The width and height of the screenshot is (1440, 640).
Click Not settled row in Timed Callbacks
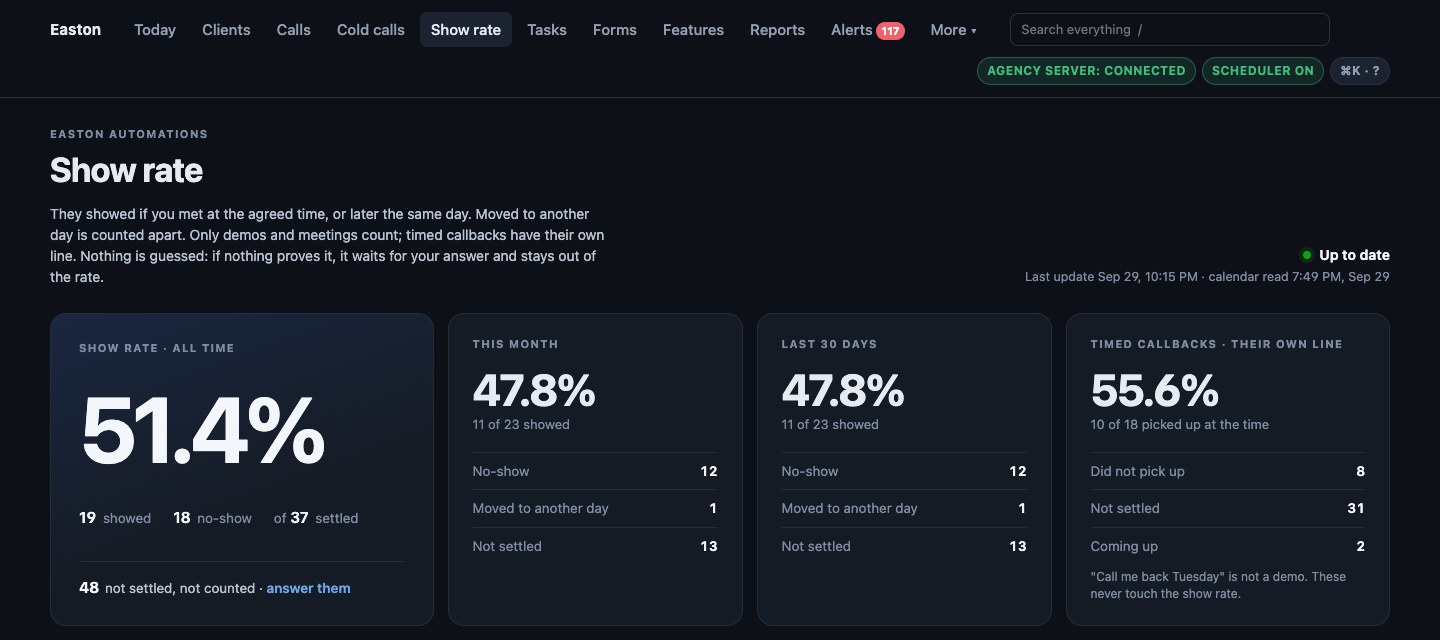click(1228, 508)
